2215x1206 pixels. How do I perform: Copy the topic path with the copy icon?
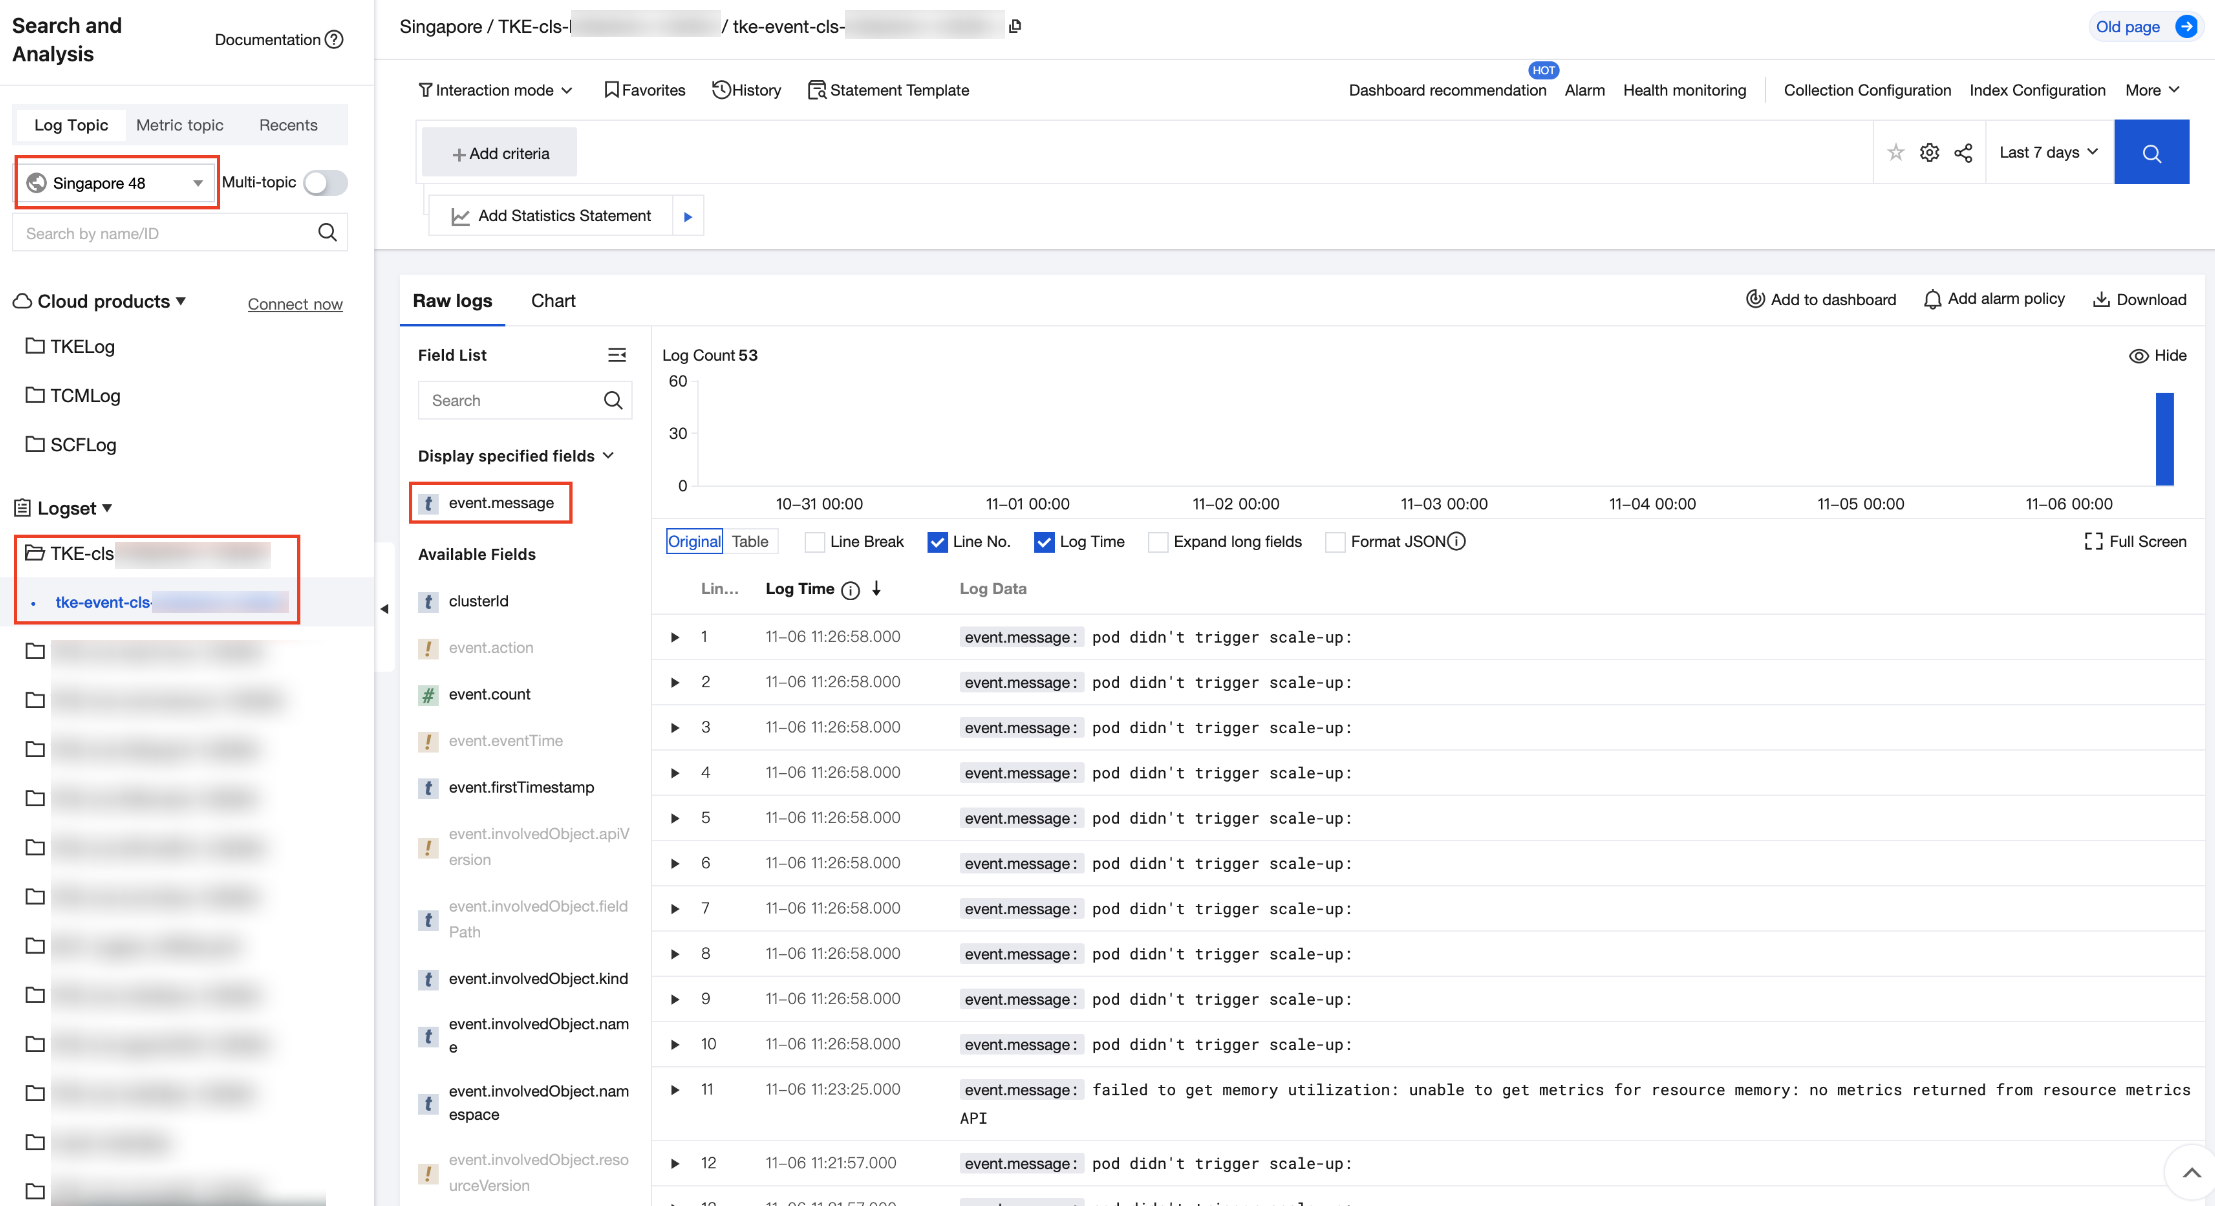coord(1015,26)
